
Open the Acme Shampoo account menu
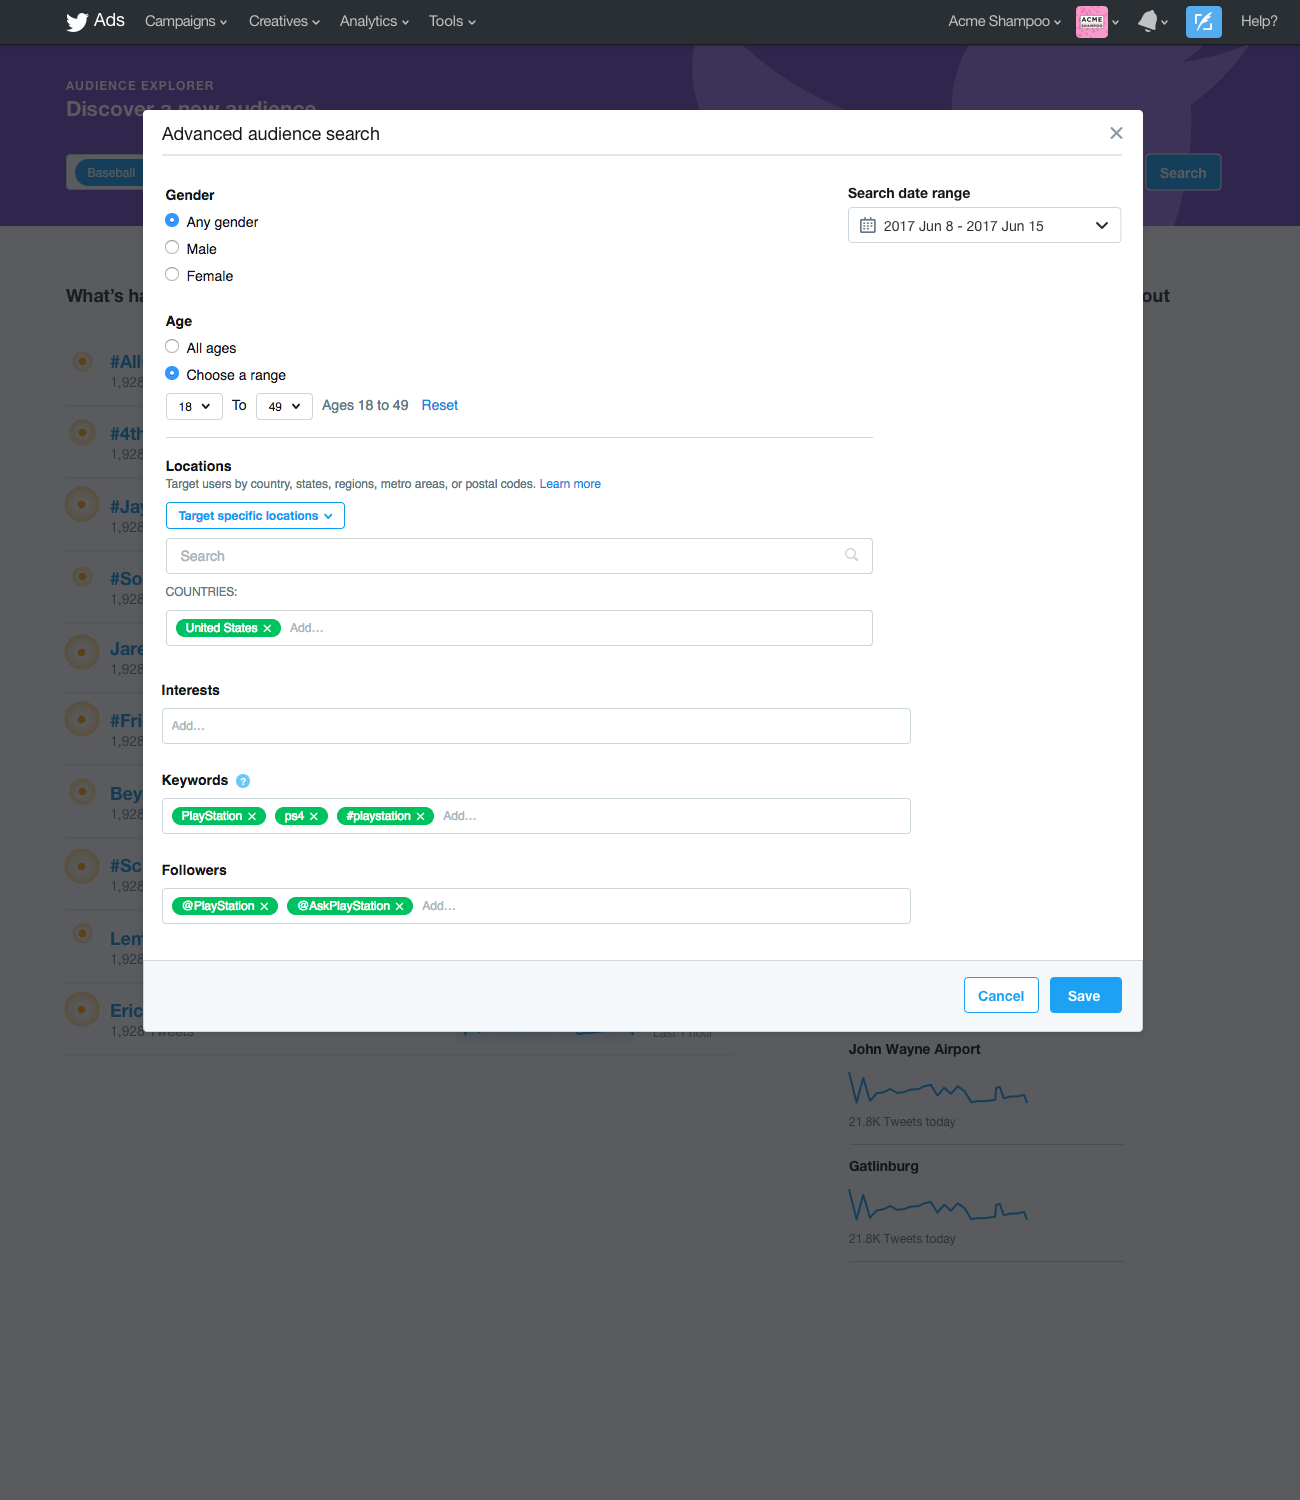point(1004,21)
